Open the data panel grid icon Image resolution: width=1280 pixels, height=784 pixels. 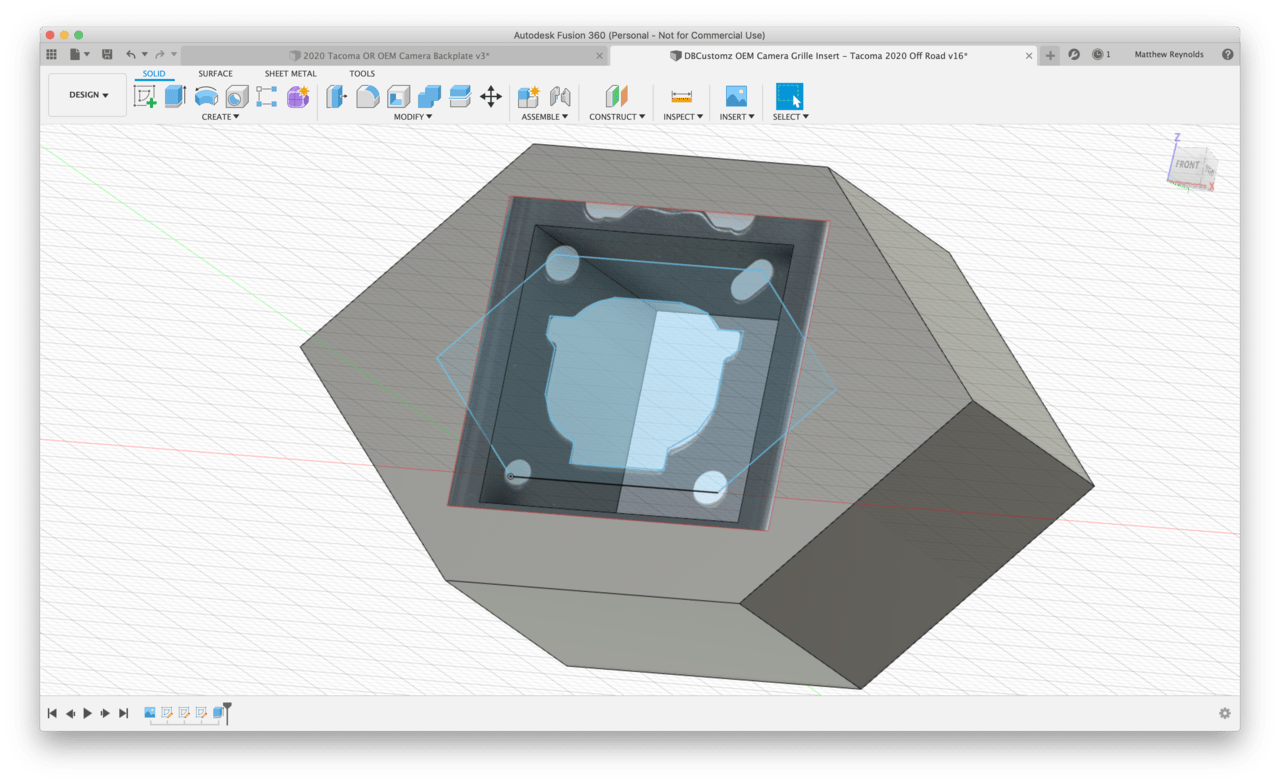pyautogui.click(x=51, y=55)
